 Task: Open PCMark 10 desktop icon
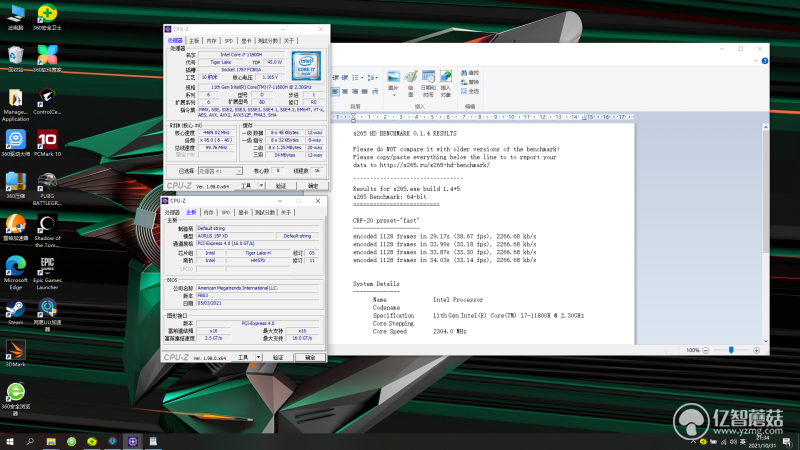47,143
